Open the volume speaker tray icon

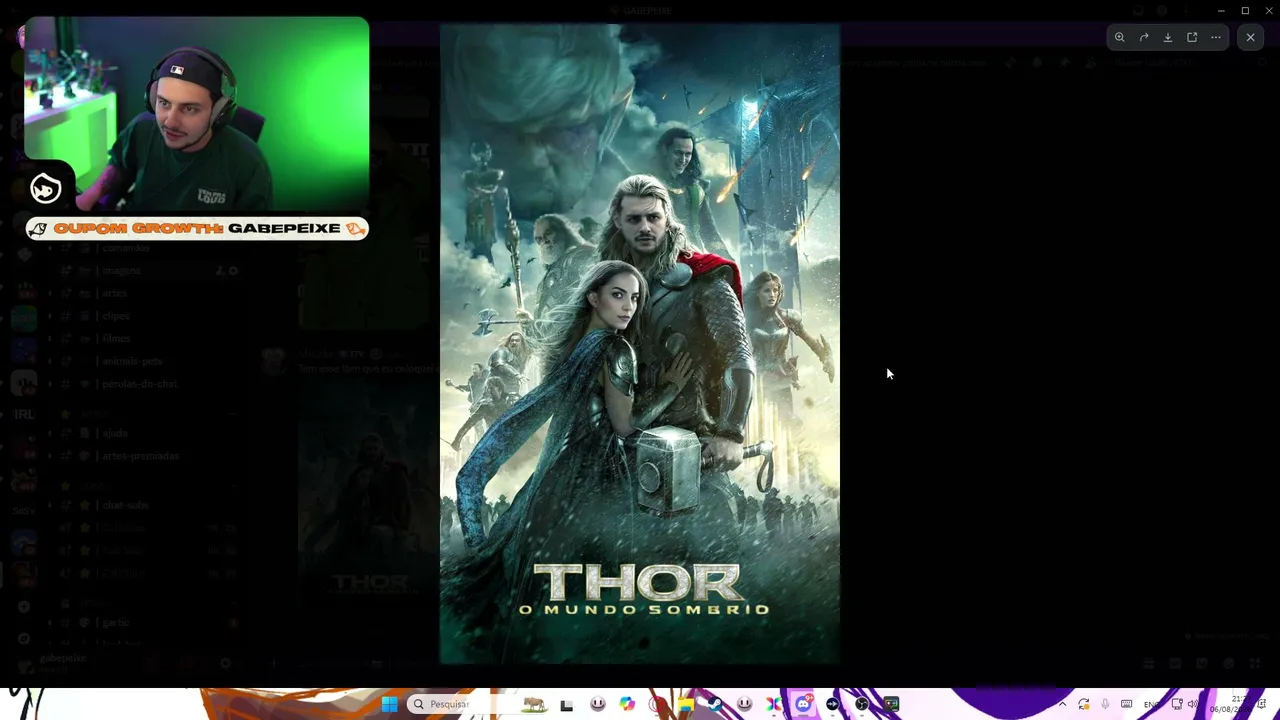coord(1192,704)
